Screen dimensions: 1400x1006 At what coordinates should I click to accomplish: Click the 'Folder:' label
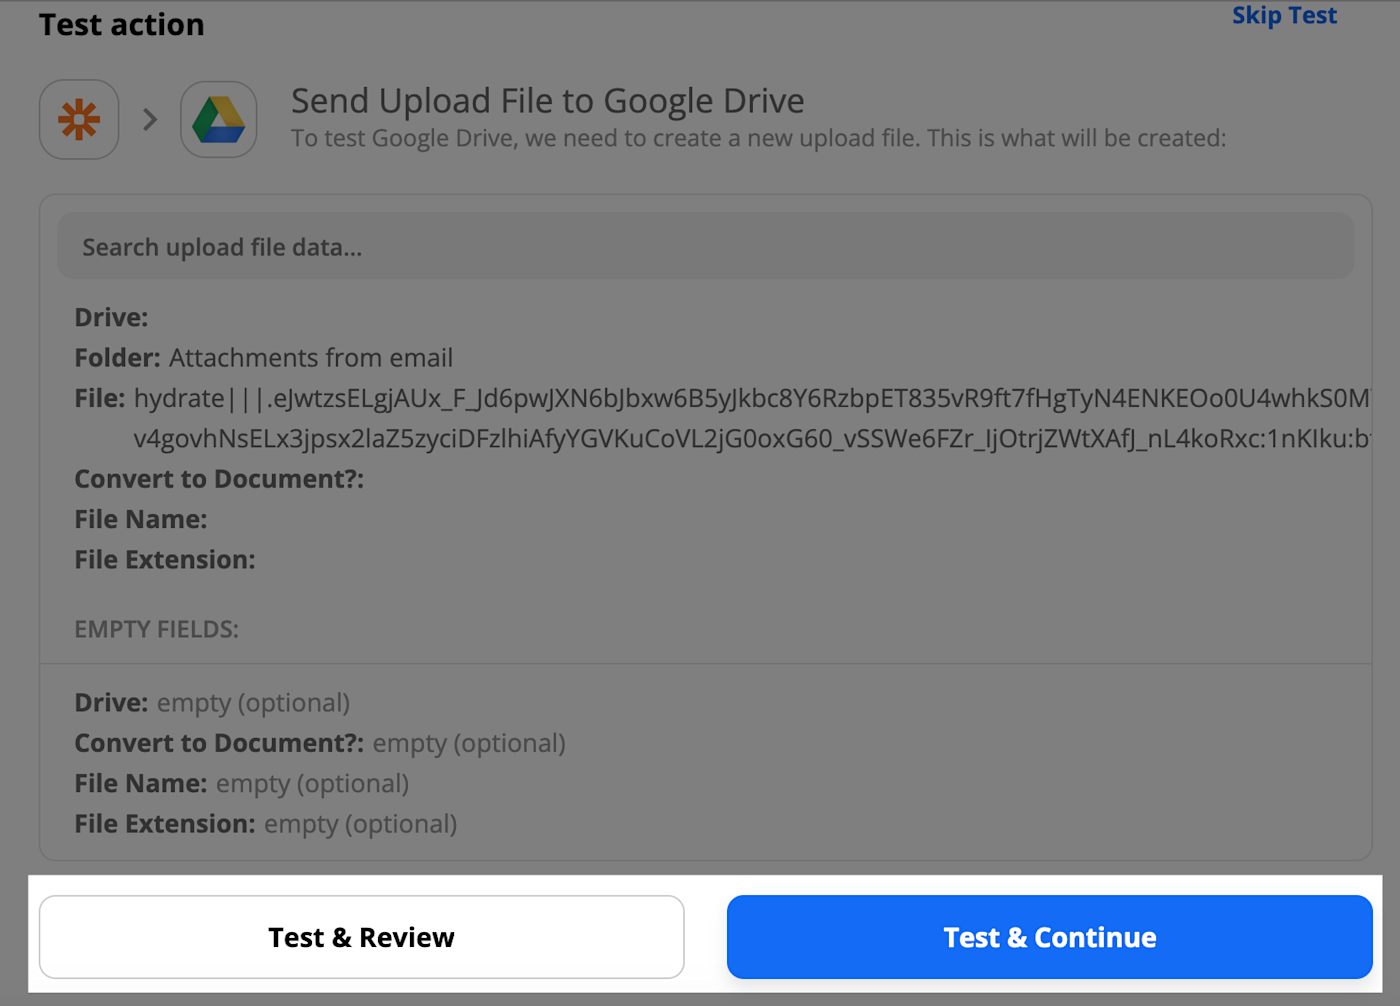point(117,358)
